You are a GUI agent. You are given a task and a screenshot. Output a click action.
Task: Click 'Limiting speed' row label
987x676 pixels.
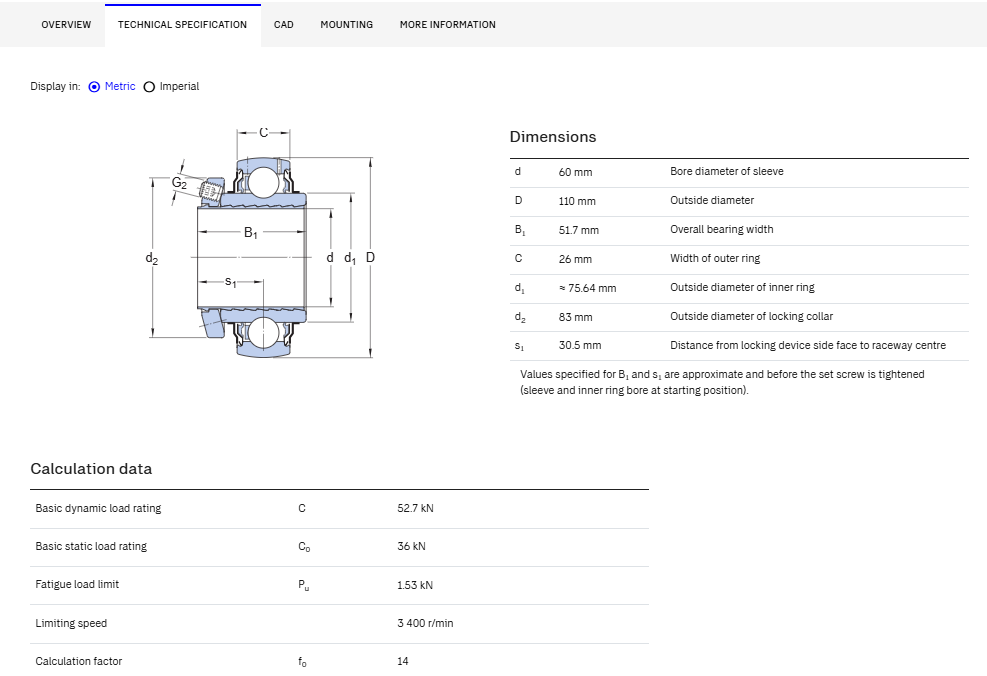(71, 623)
